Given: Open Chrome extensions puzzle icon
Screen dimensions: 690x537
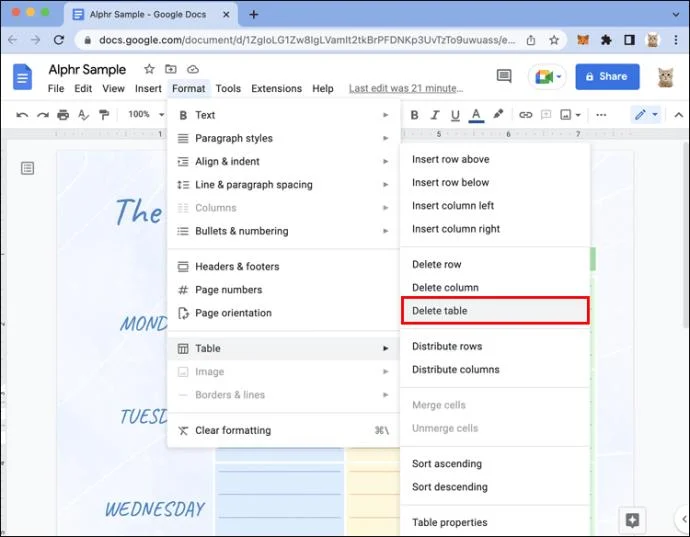Looking at the screenshot, I should point(606,40).
